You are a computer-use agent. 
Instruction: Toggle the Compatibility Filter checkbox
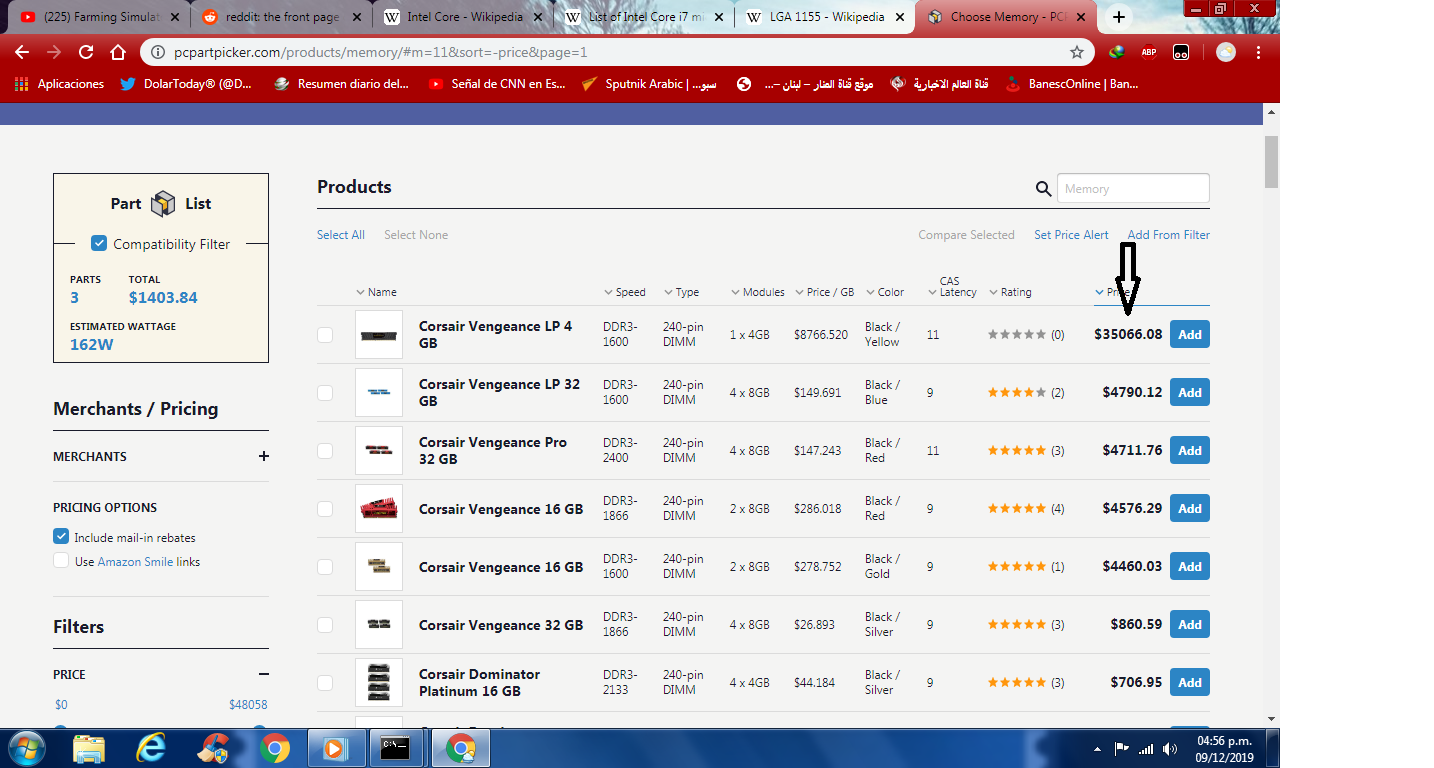(x=99, y=243)
